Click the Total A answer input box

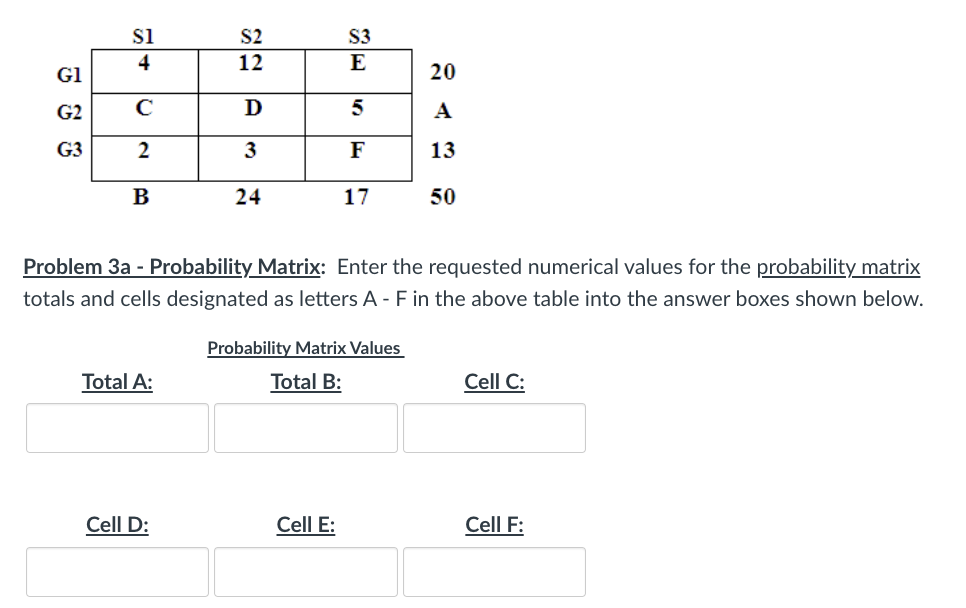117,427
